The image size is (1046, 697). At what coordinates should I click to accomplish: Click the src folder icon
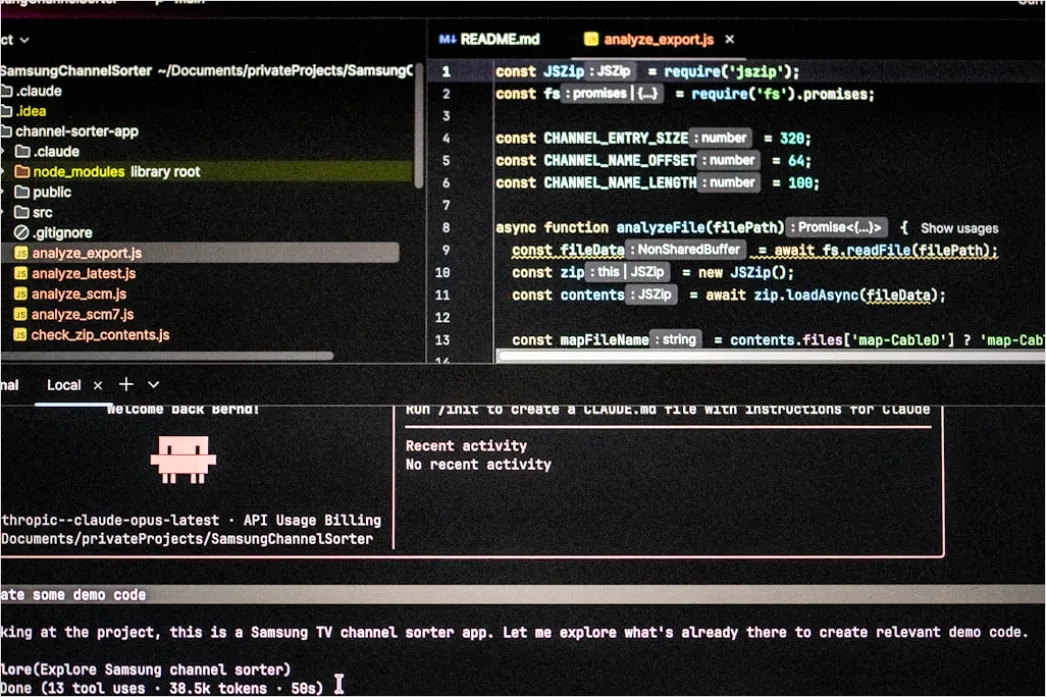point(22,213)
